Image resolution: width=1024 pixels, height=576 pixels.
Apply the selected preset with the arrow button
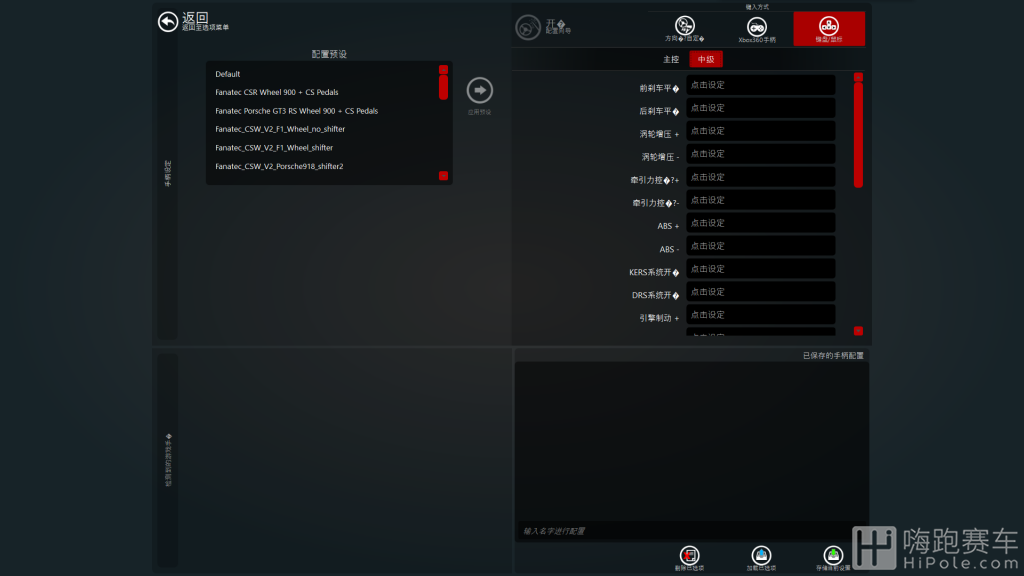(x=479, y=90)
